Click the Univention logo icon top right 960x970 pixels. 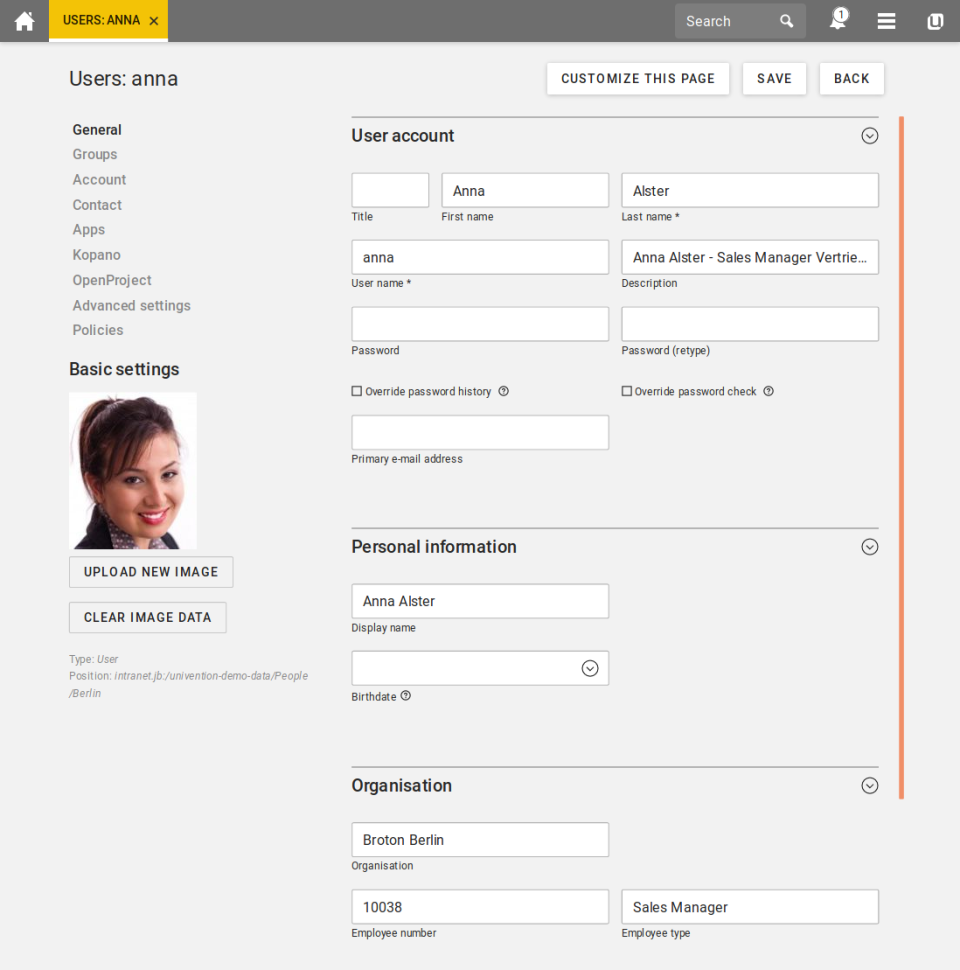[x=934, y=20]
